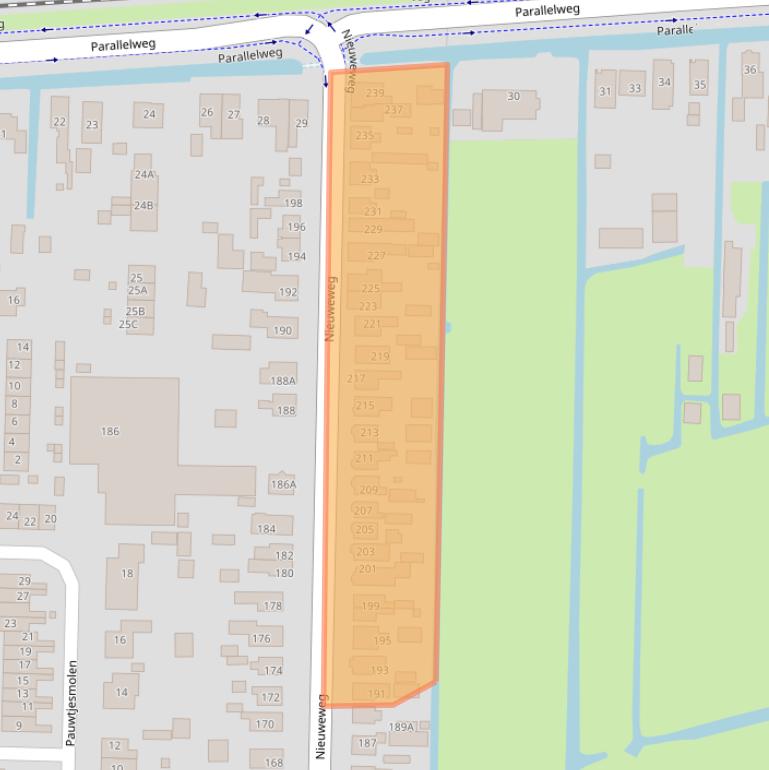Image resolution: width=769 pixels, height=770 pixels.
Task: Select building number 30 near Parallelweg
Action: click(513, 97)
